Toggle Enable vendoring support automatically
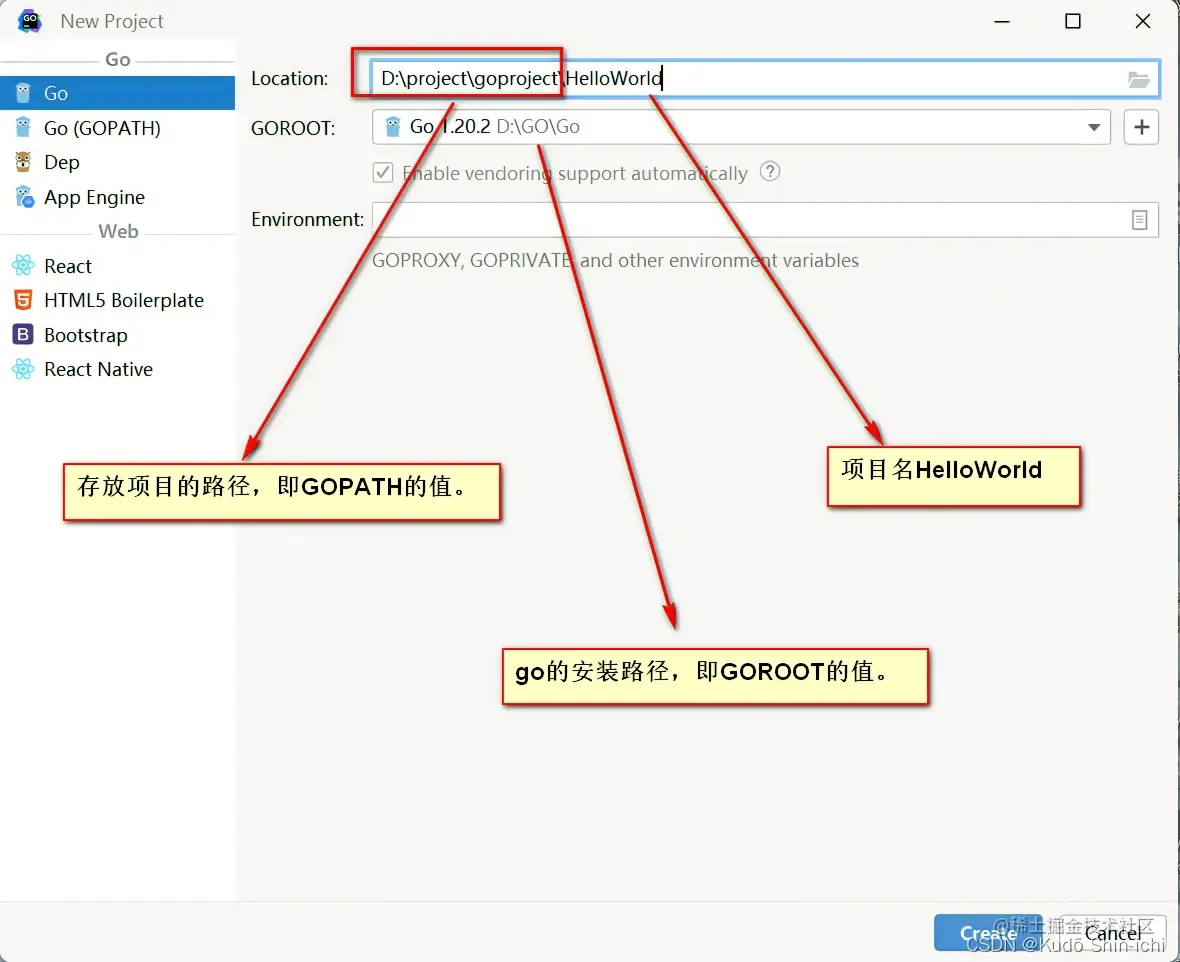The image size is (1180, 962). click(x=383, y=173)
